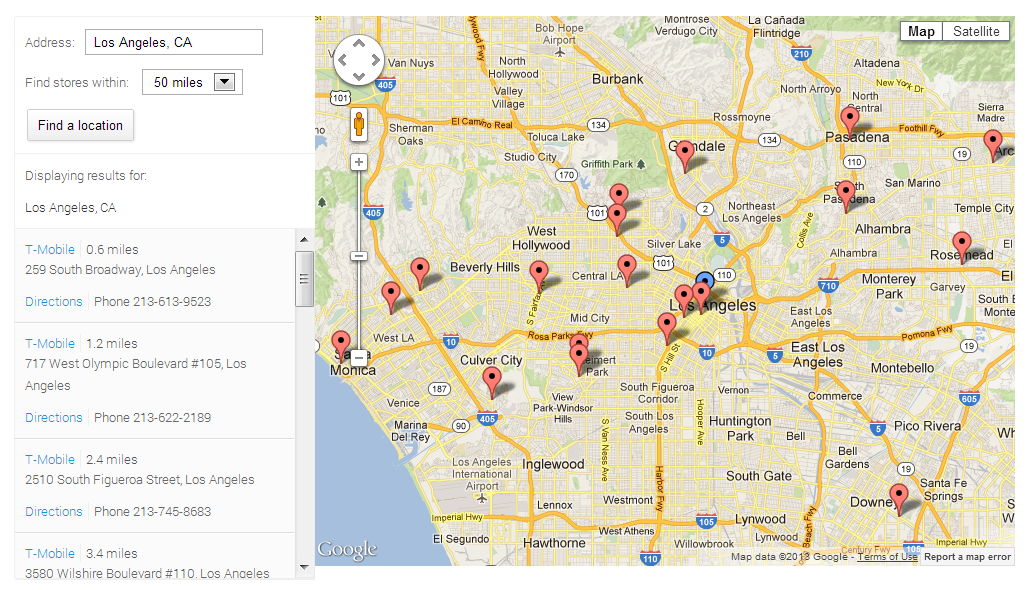Click the pan left arrow control
Viewport: 1035px width, 590px height.
click(x=341, y=60)
